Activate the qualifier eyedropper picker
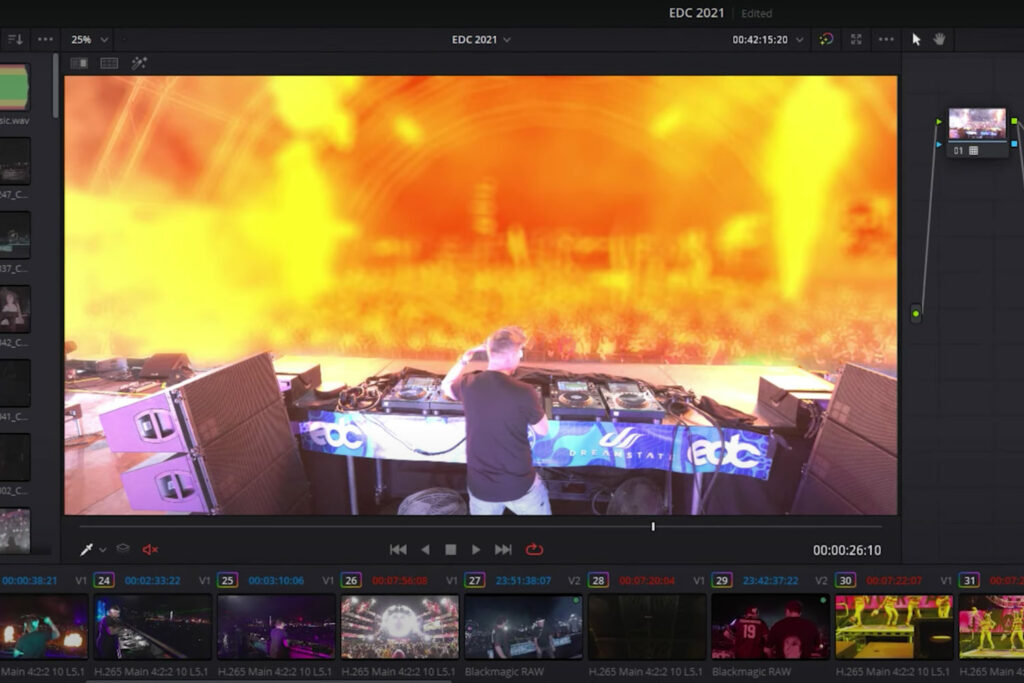This screenshot has height=683, width=1024. tap(88, 549)
